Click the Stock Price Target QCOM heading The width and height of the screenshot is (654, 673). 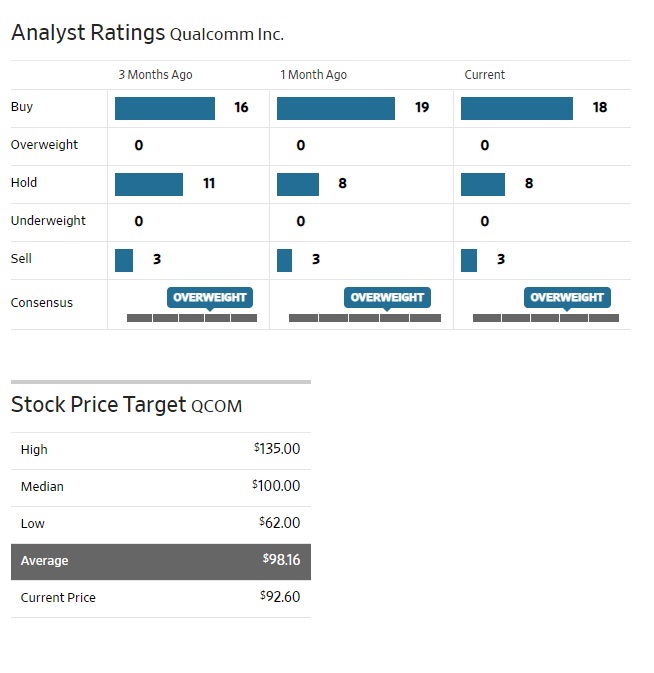pyautogui.click(x=127, y=405)
